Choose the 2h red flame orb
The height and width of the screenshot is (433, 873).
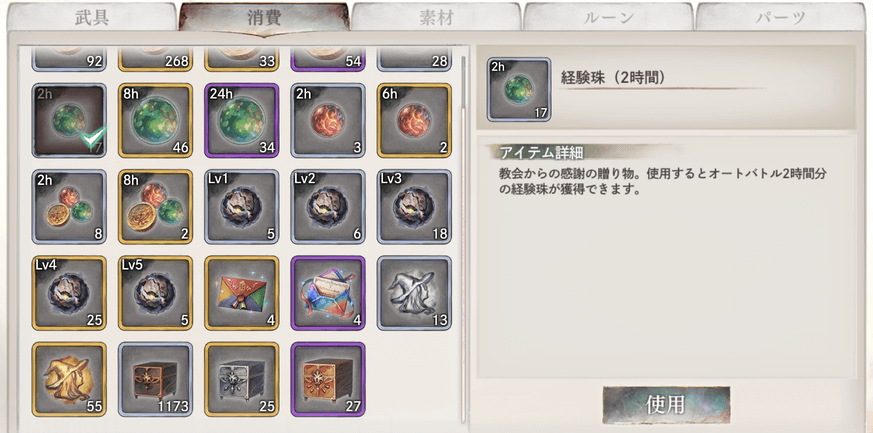click(328, 121)
